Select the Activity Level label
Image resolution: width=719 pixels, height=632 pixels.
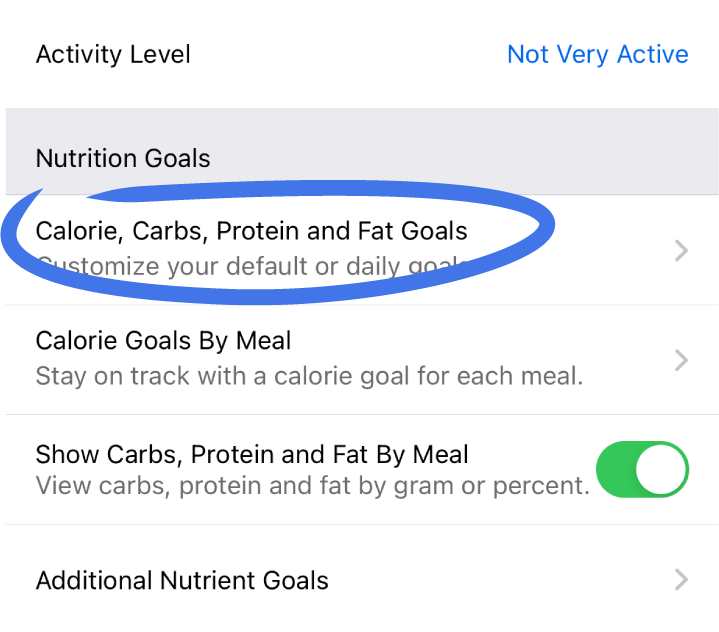(113, 54)
